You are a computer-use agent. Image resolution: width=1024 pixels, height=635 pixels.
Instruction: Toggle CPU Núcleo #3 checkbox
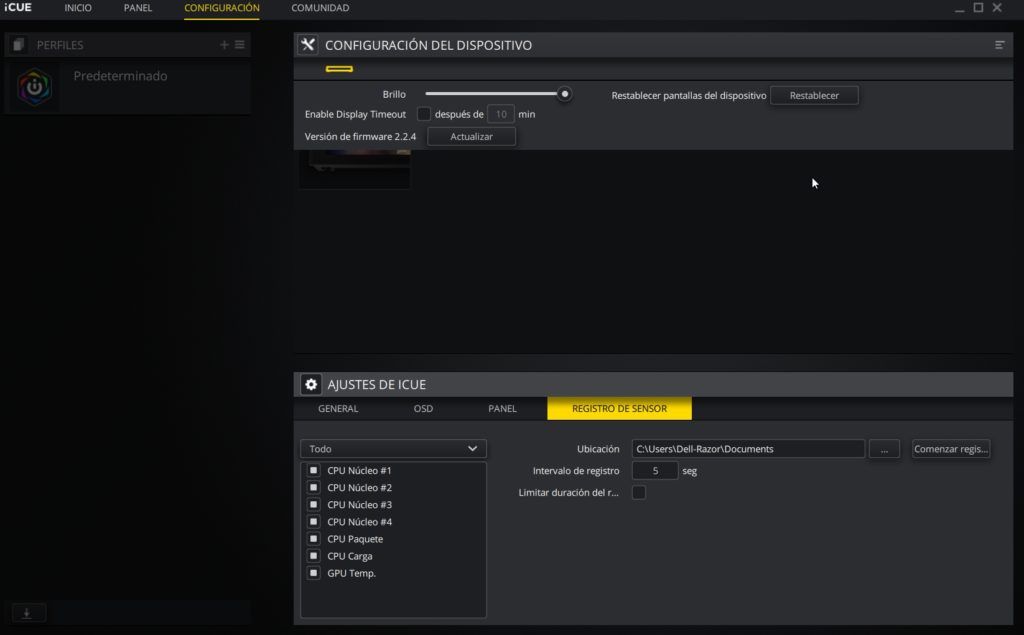pyautogui.click(x=313, y=504)
